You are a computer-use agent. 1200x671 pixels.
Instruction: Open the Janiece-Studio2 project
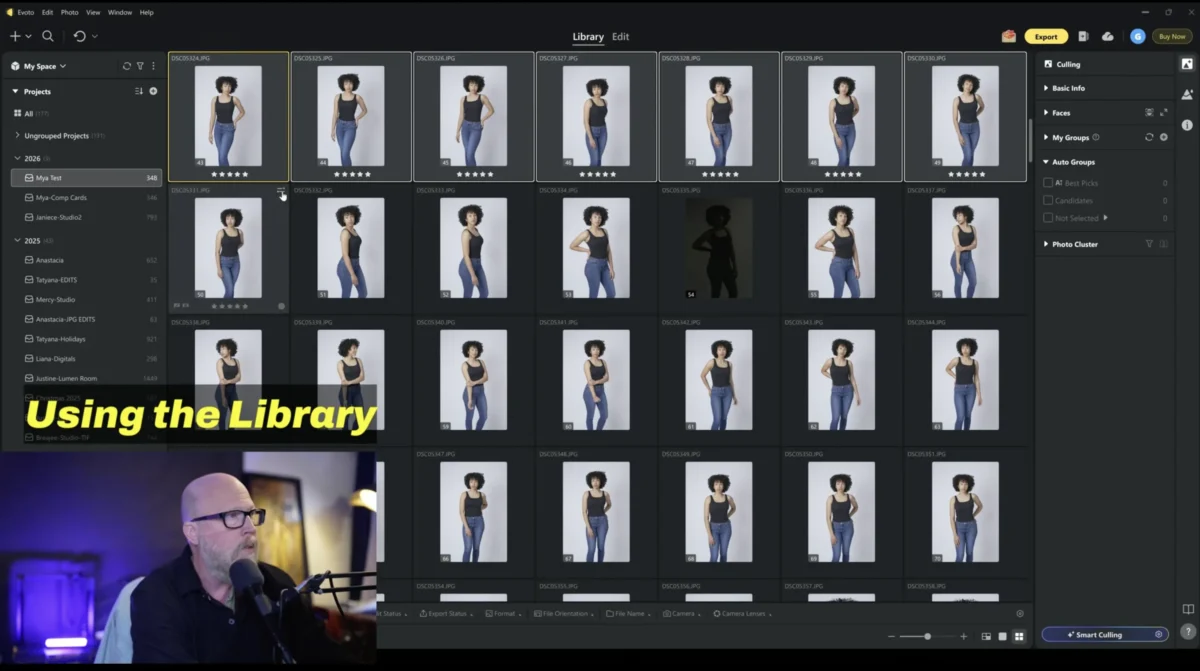(86, 217)
